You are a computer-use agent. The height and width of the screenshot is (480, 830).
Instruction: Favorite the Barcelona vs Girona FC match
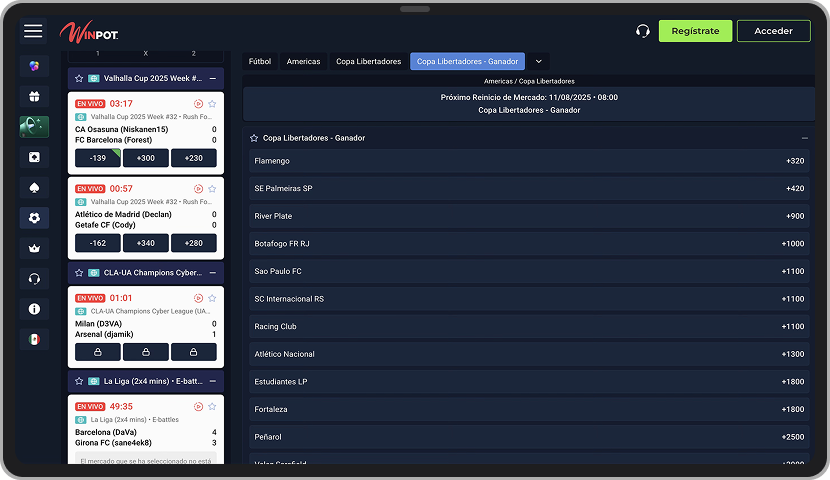[x=212, y=406]
